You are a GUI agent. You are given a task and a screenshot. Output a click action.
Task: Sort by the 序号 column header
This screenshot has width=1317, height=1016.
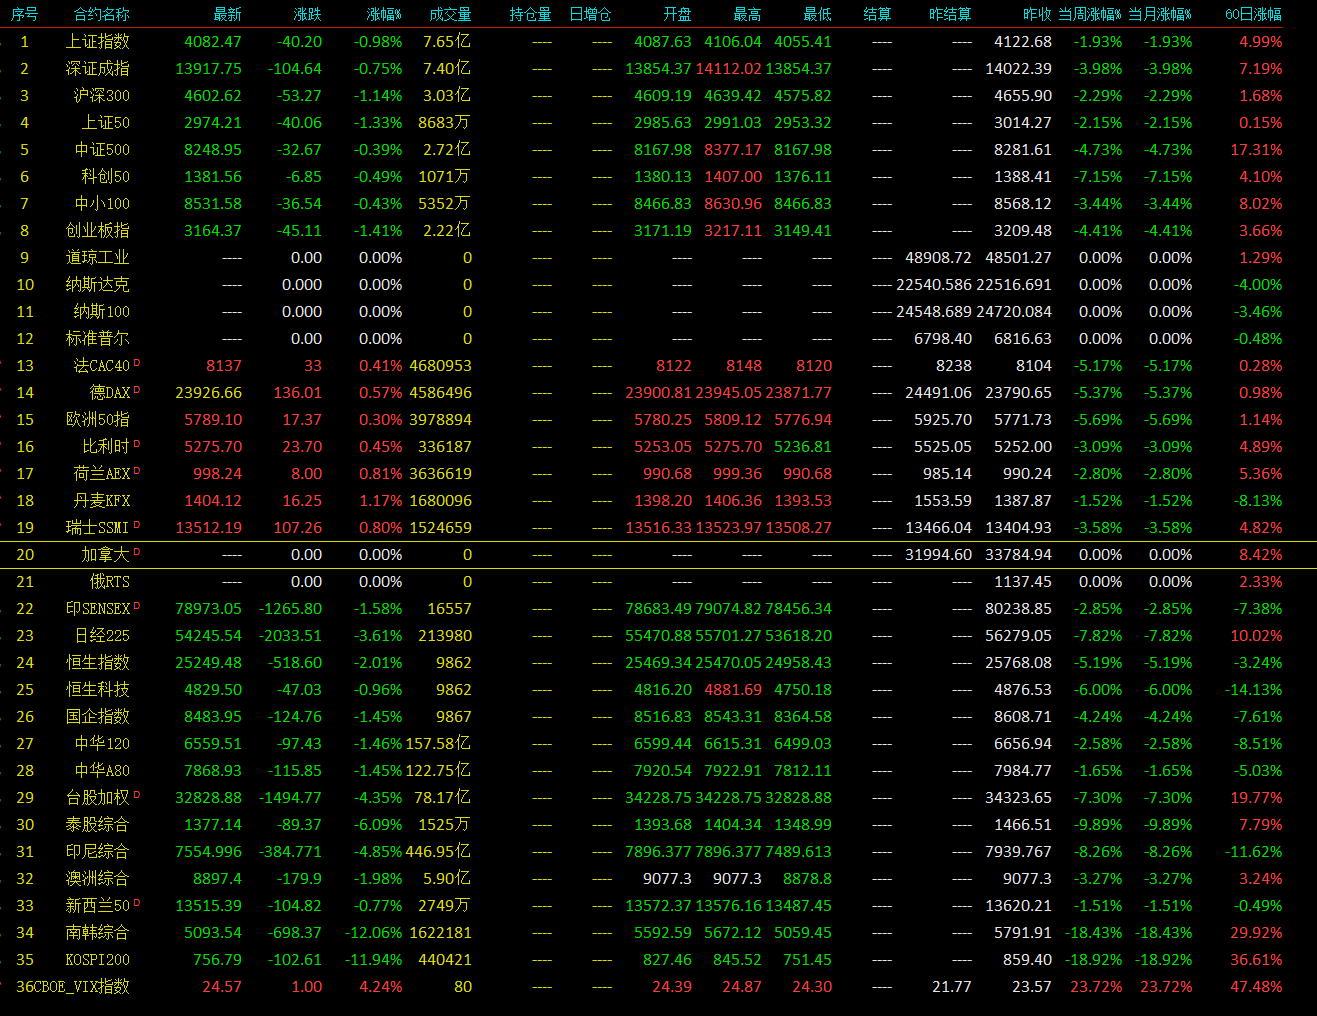[x=24, y=14]
